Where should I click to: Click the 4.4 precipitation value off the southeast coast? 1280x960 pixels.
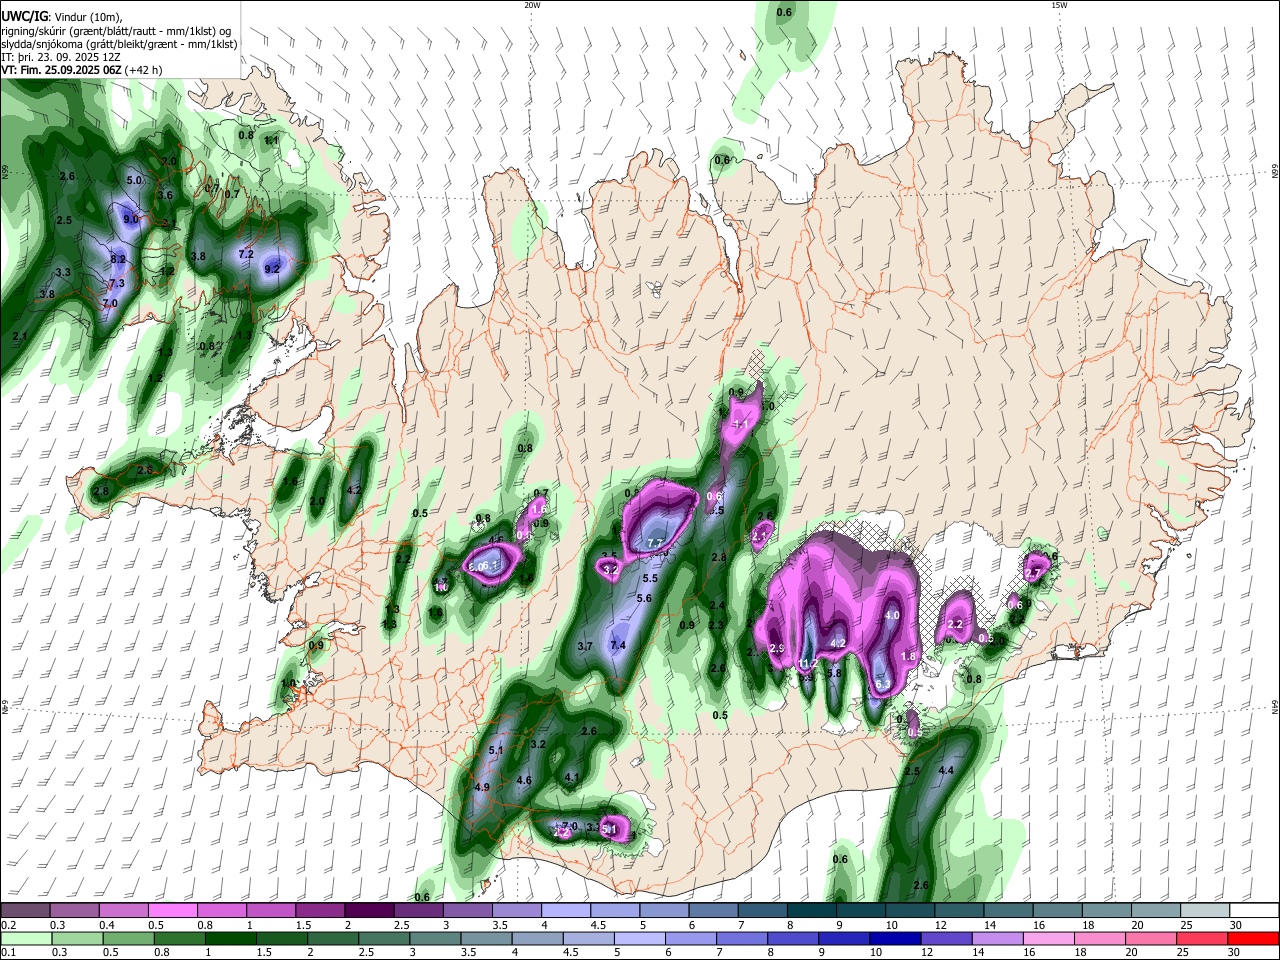pyautogui.click(x=946, y=770)
